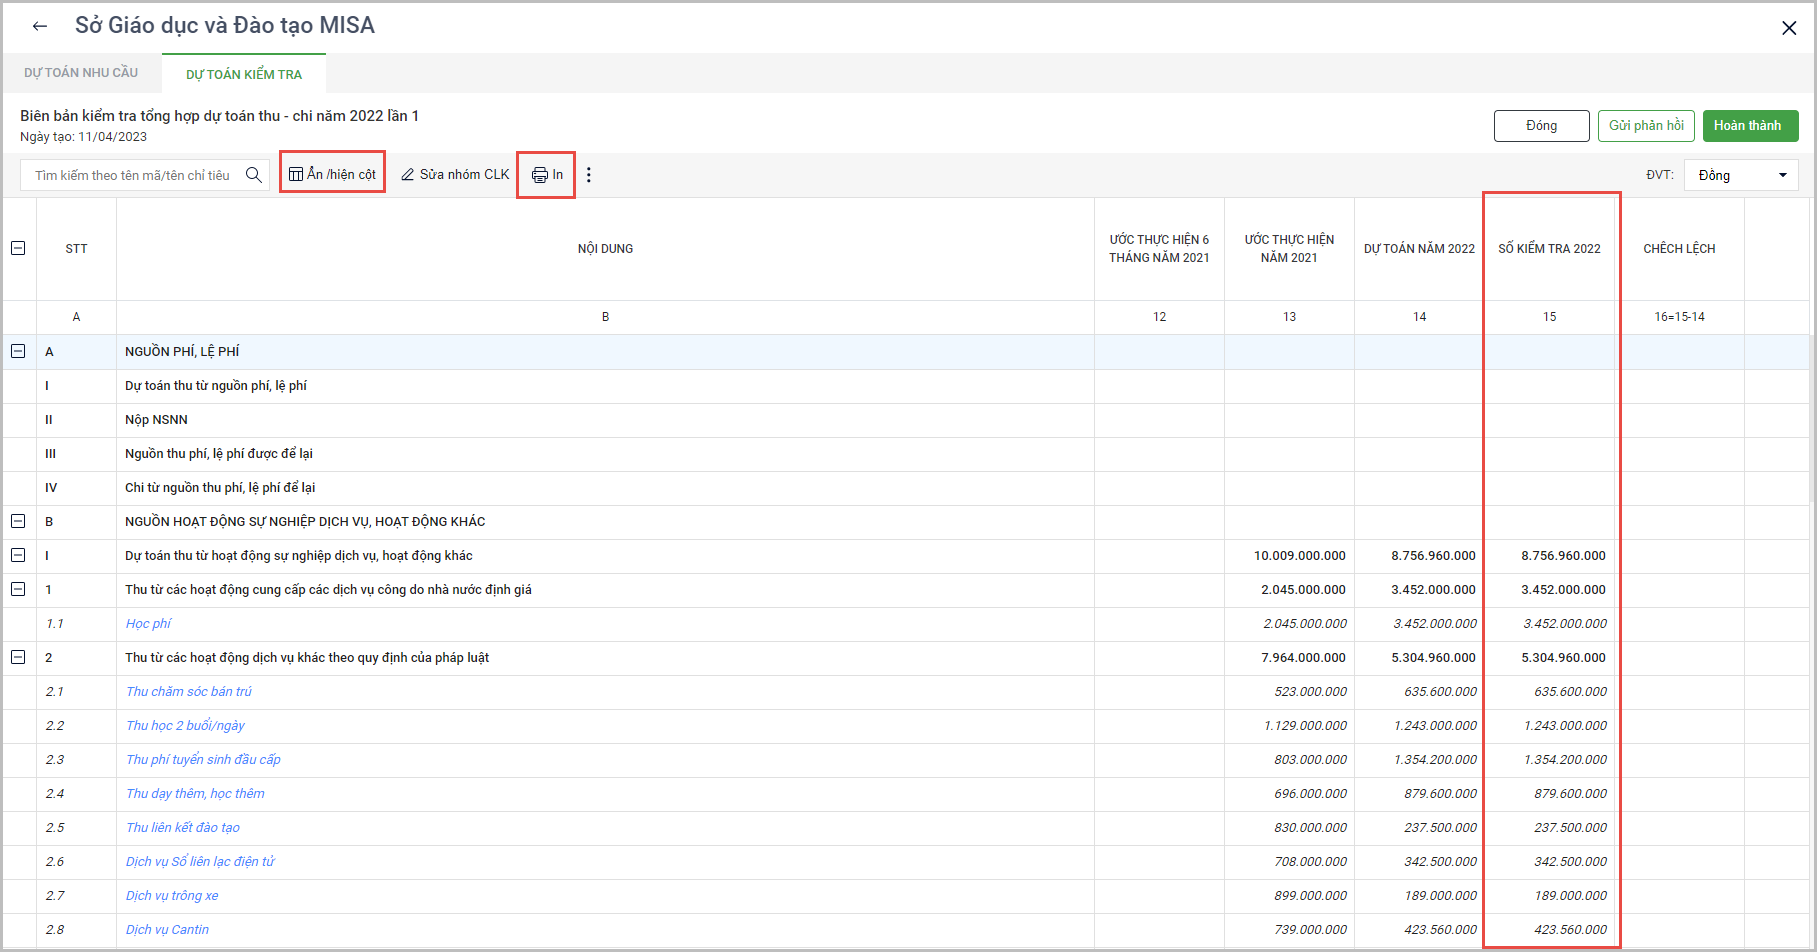Switch to Dự toán nhu cầu tab
This screenshot has height=952, width=1817.
pyautogui.click(x=81, y=73)
